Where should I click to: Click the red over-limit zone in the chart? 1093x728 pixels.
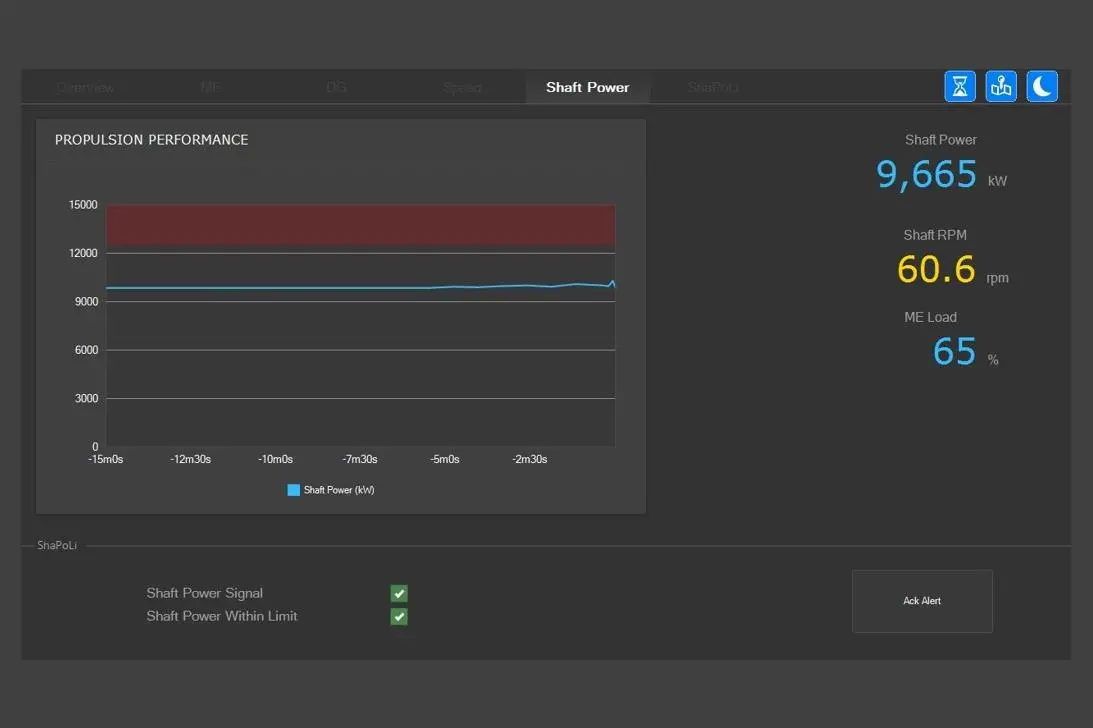pos(360,225)
